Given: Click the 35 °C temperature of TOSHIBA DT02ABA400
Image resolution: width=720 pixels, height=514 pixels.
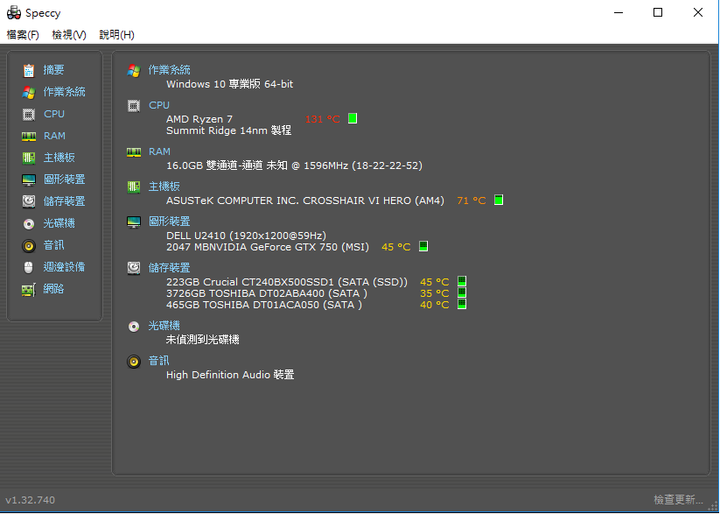Looking at the screenshot, I should click(x=434, y=294).
